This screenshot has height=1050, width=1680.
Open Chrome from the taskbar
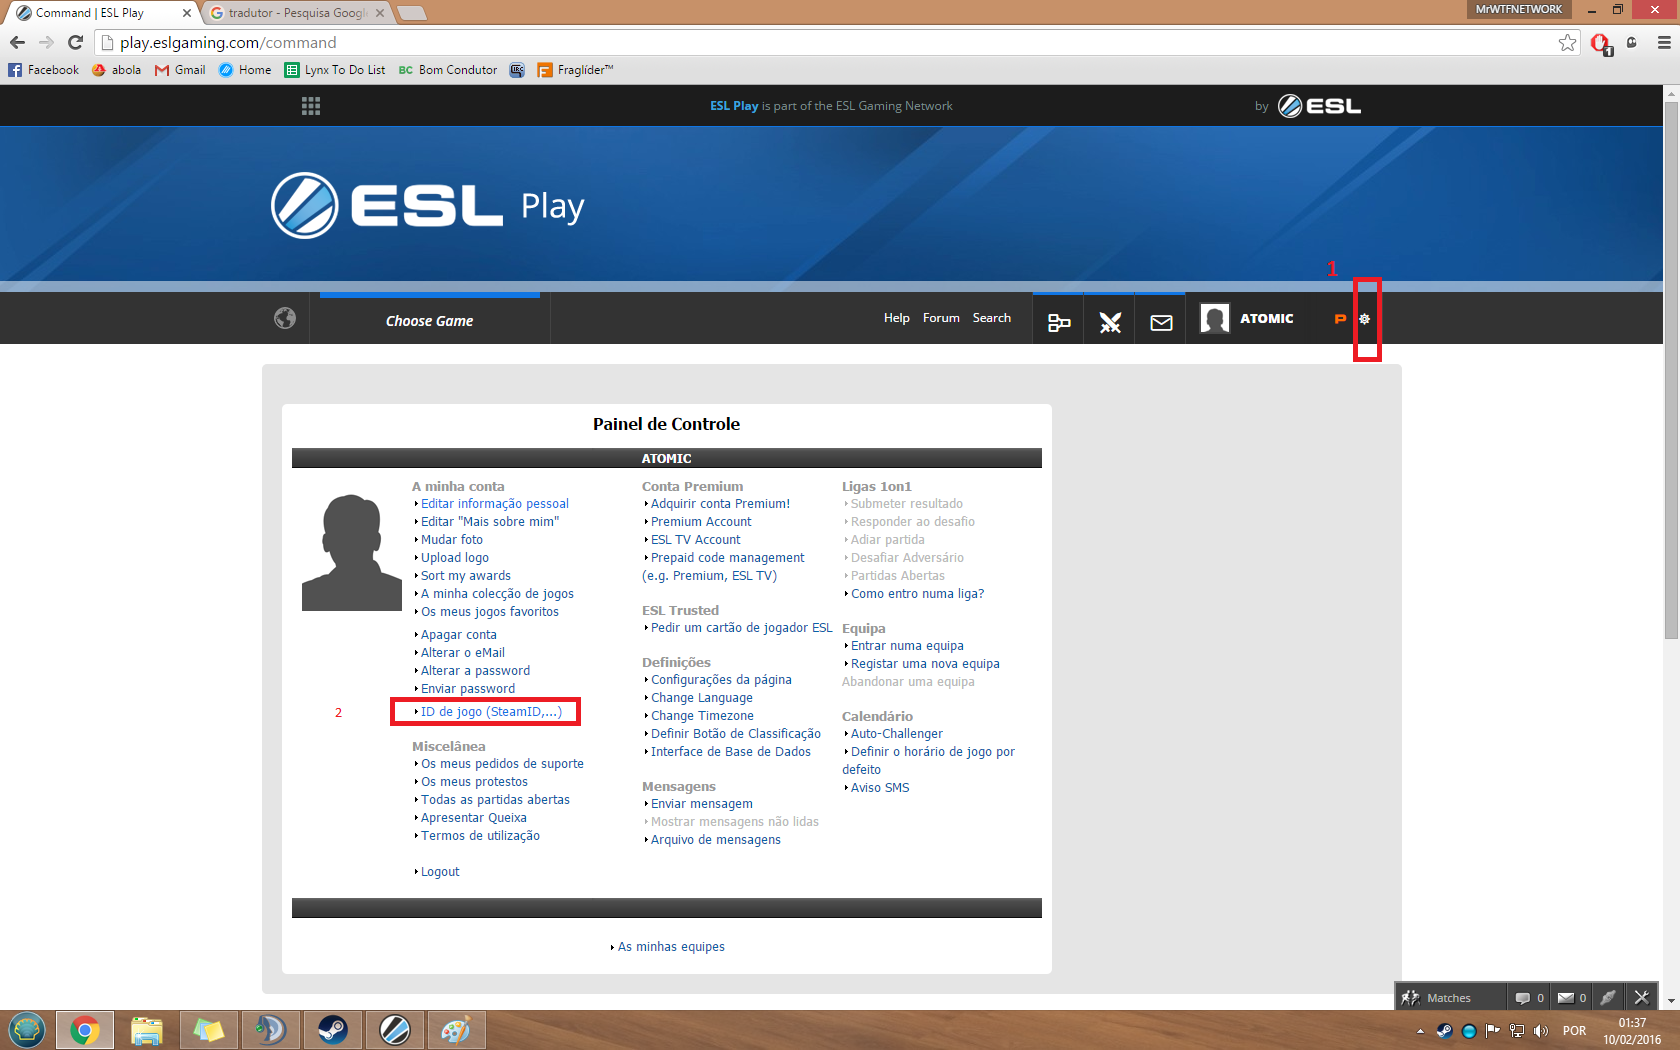(85, 1030)
